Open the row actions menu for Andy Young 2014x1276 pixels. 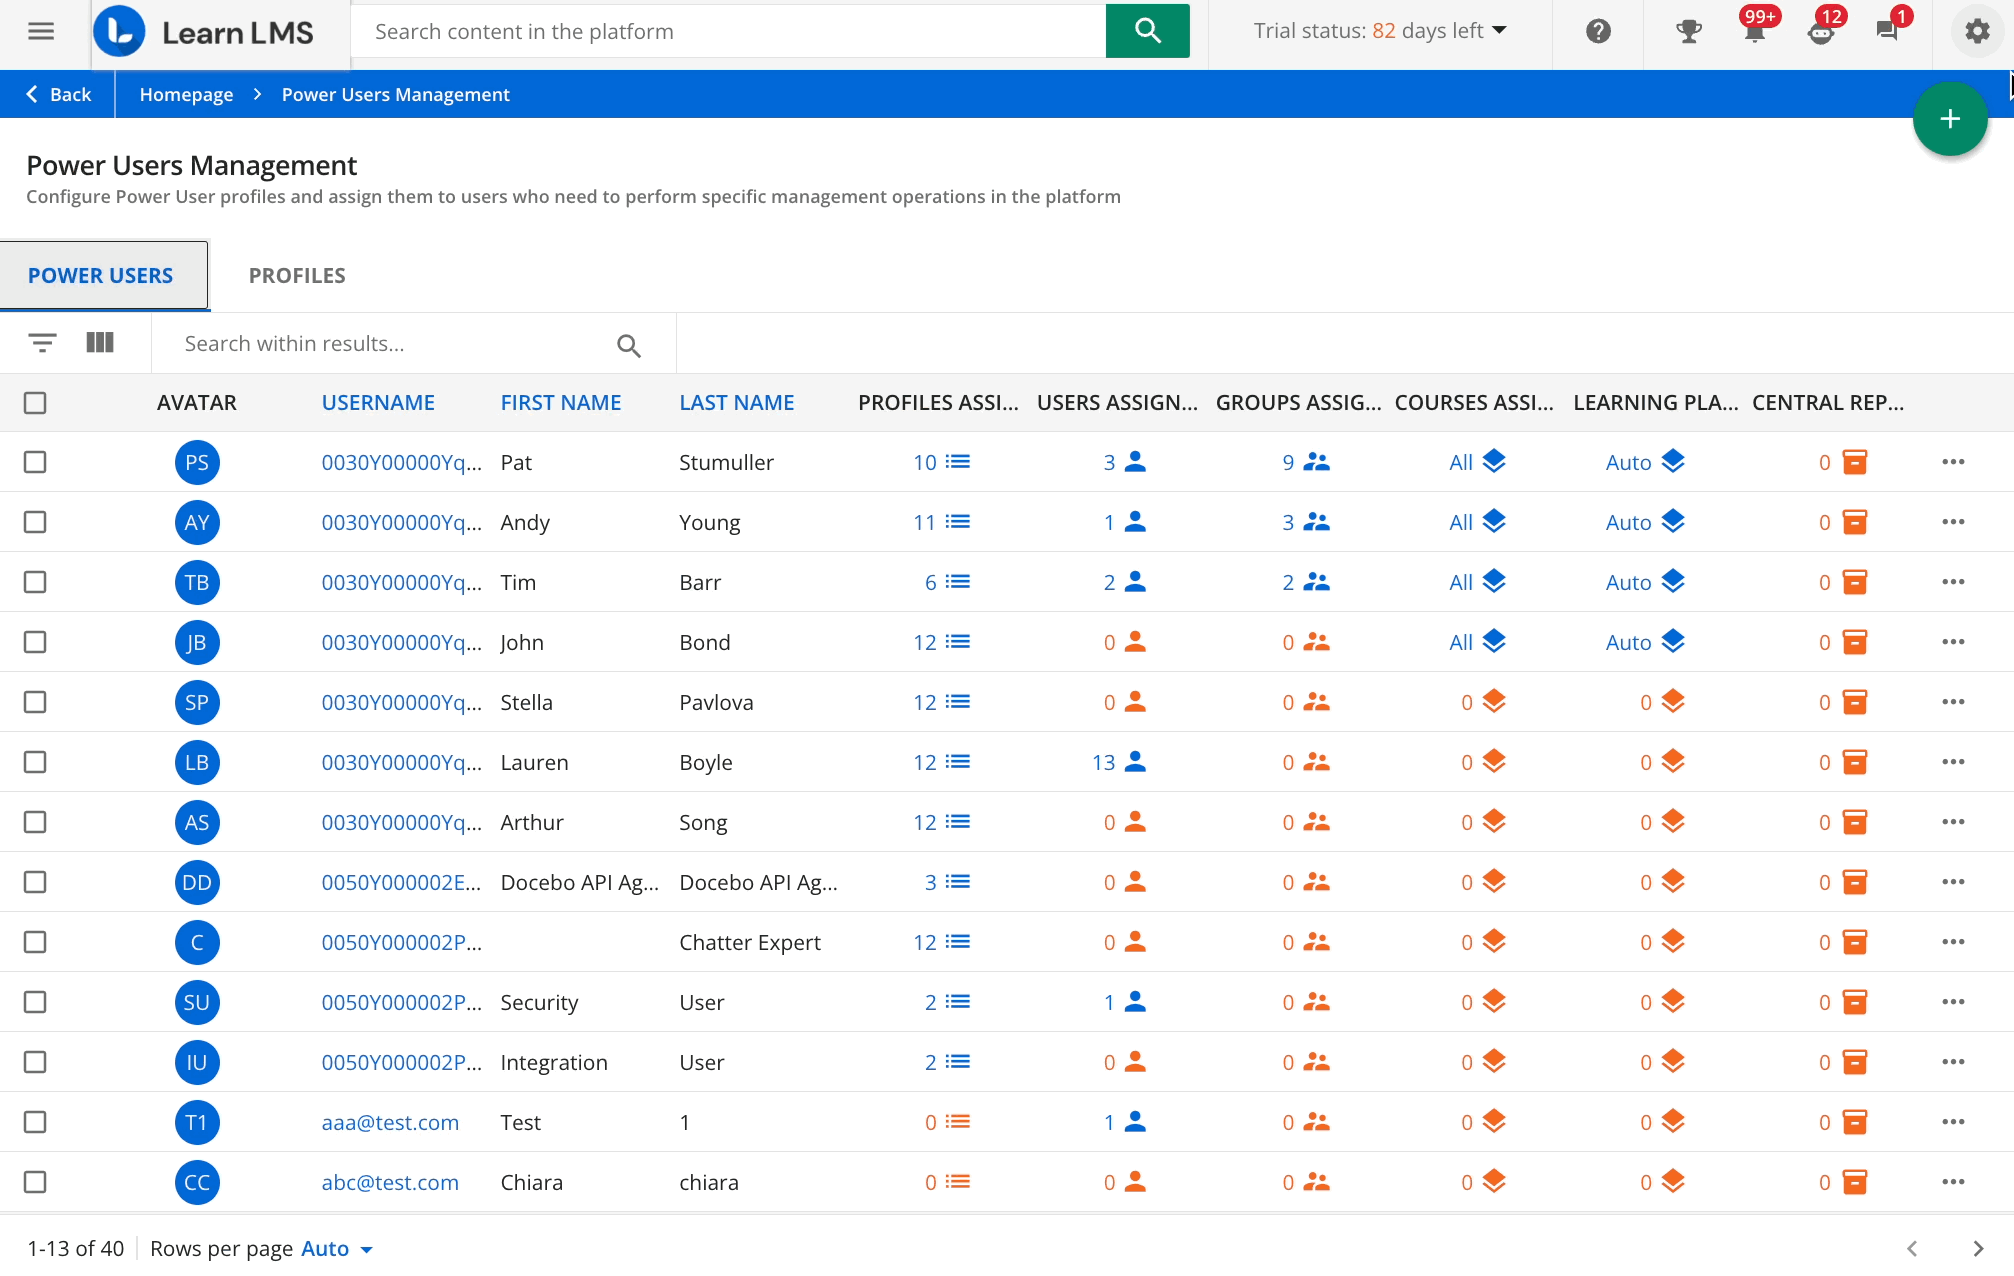(x=1954, y=522)
